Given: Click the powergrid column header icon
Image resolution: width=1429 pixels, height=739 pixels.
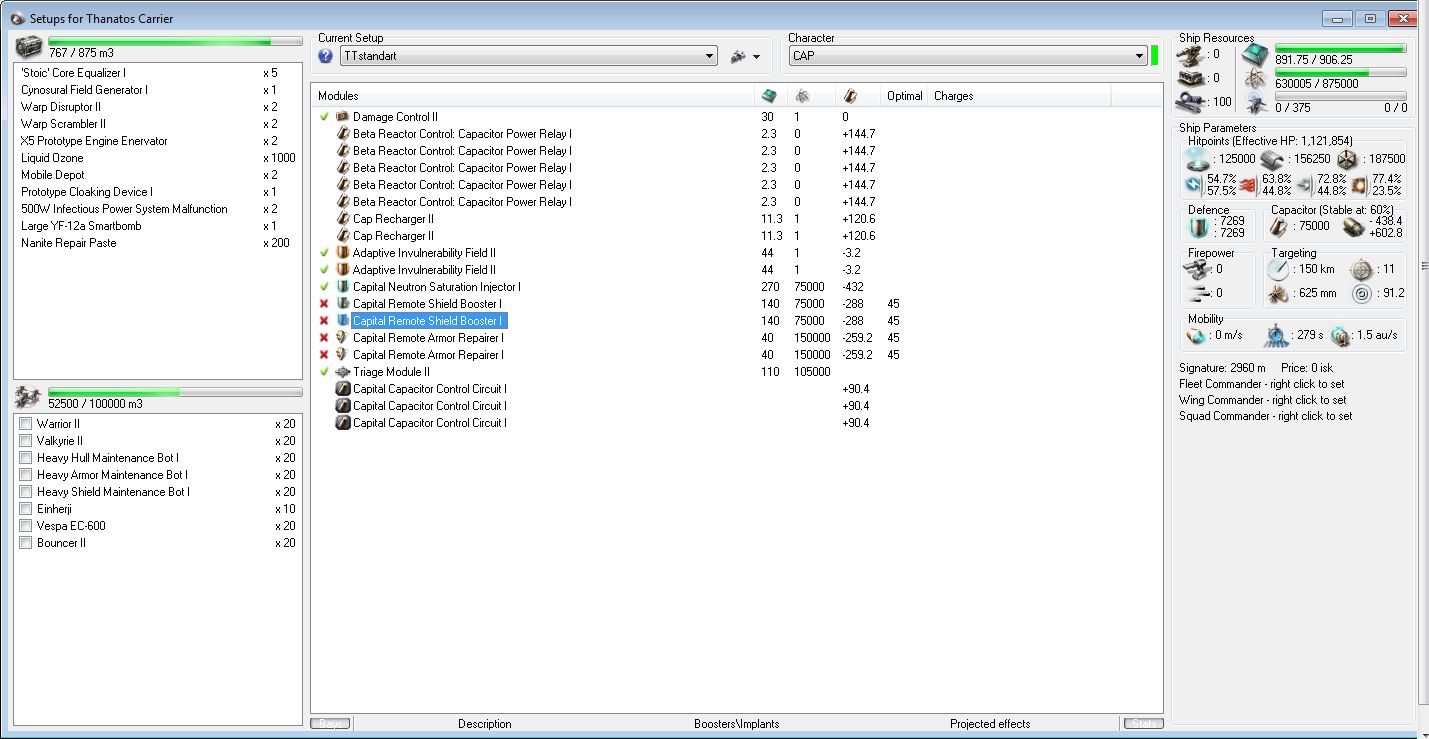Looking at the screenshot, I should coord(802,96).
